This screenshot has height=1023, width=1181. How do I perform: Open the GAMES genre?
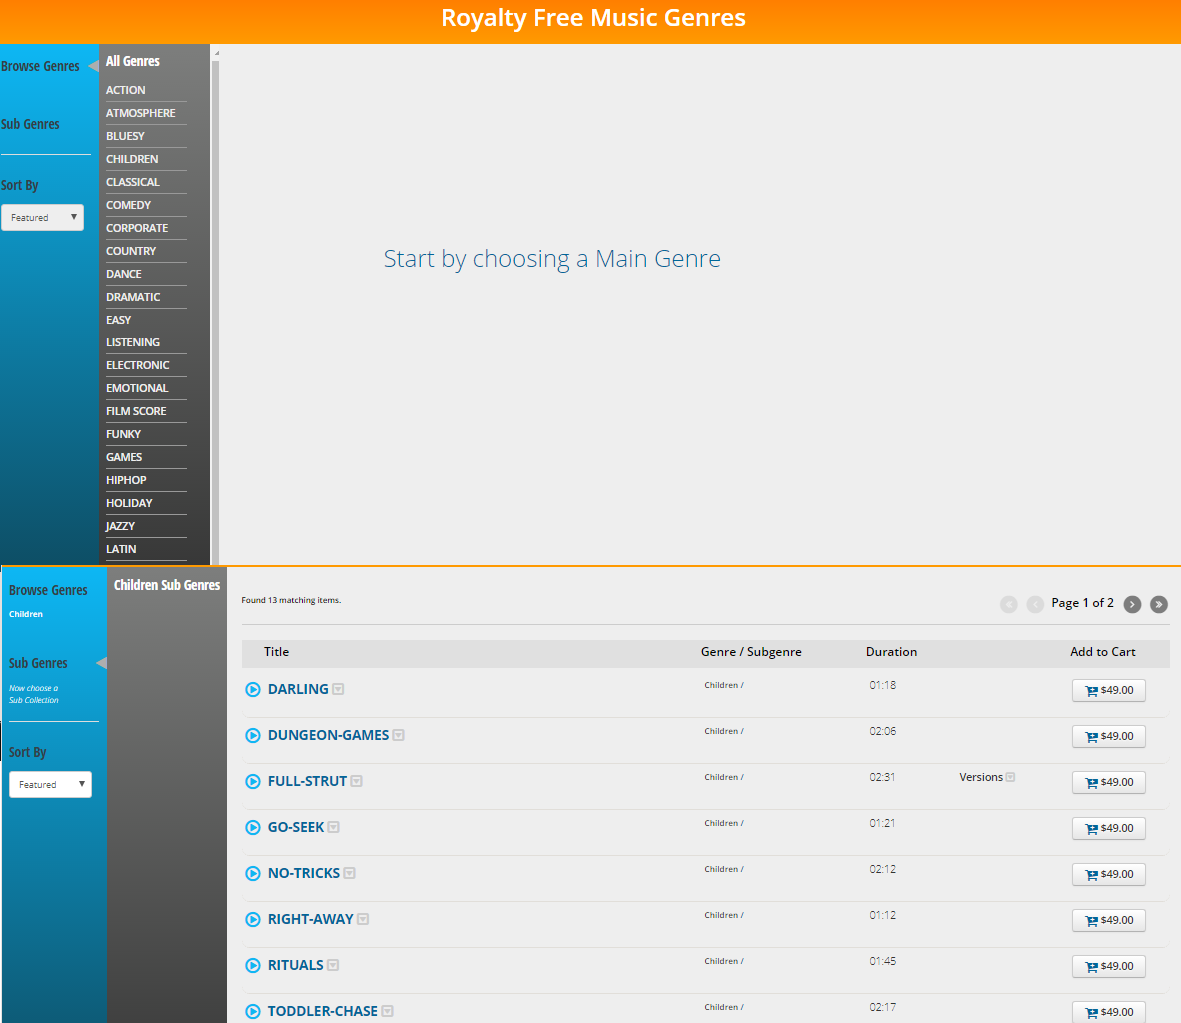124,457
